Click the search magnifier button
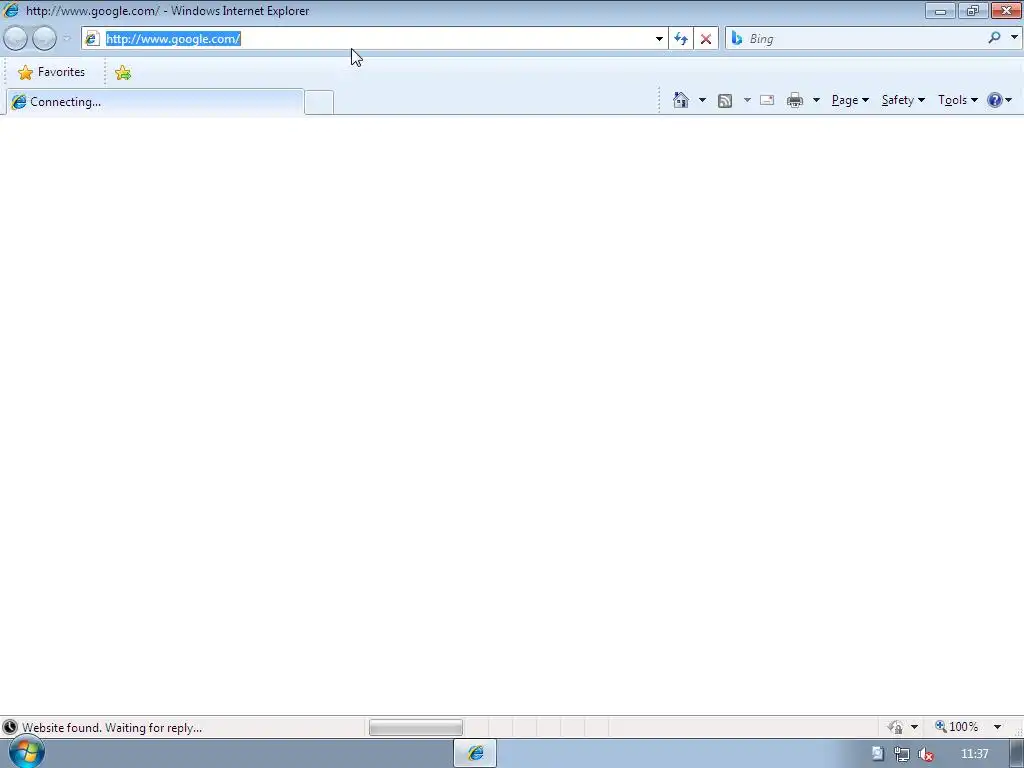1024x768 pixels. [995, 38]
